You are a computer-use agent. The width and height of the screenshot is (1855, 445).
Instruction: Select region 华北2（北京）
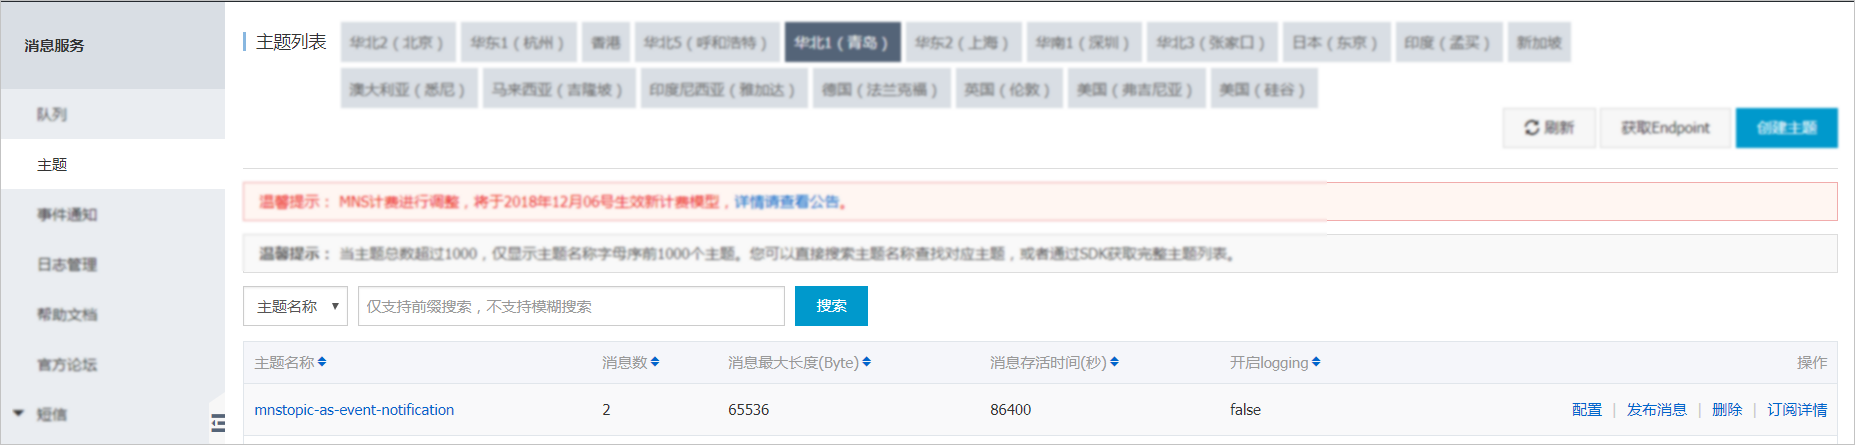[x=398, y=42]
